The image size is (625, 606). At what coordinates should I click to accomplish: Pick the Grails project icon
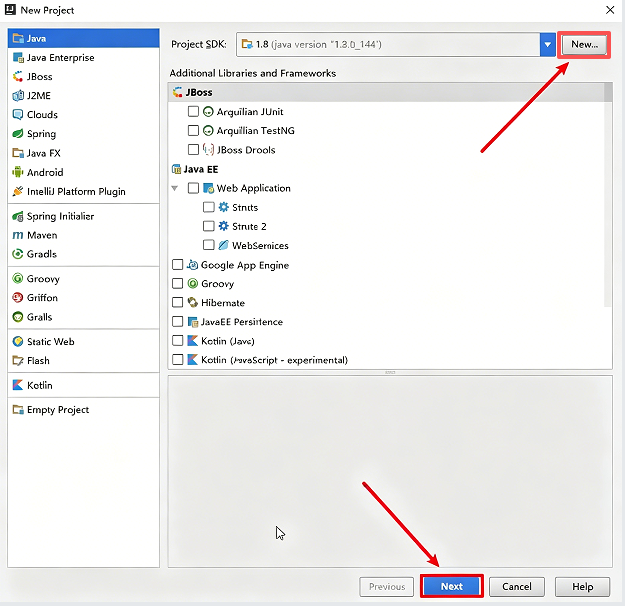click(x=18, y=317)
